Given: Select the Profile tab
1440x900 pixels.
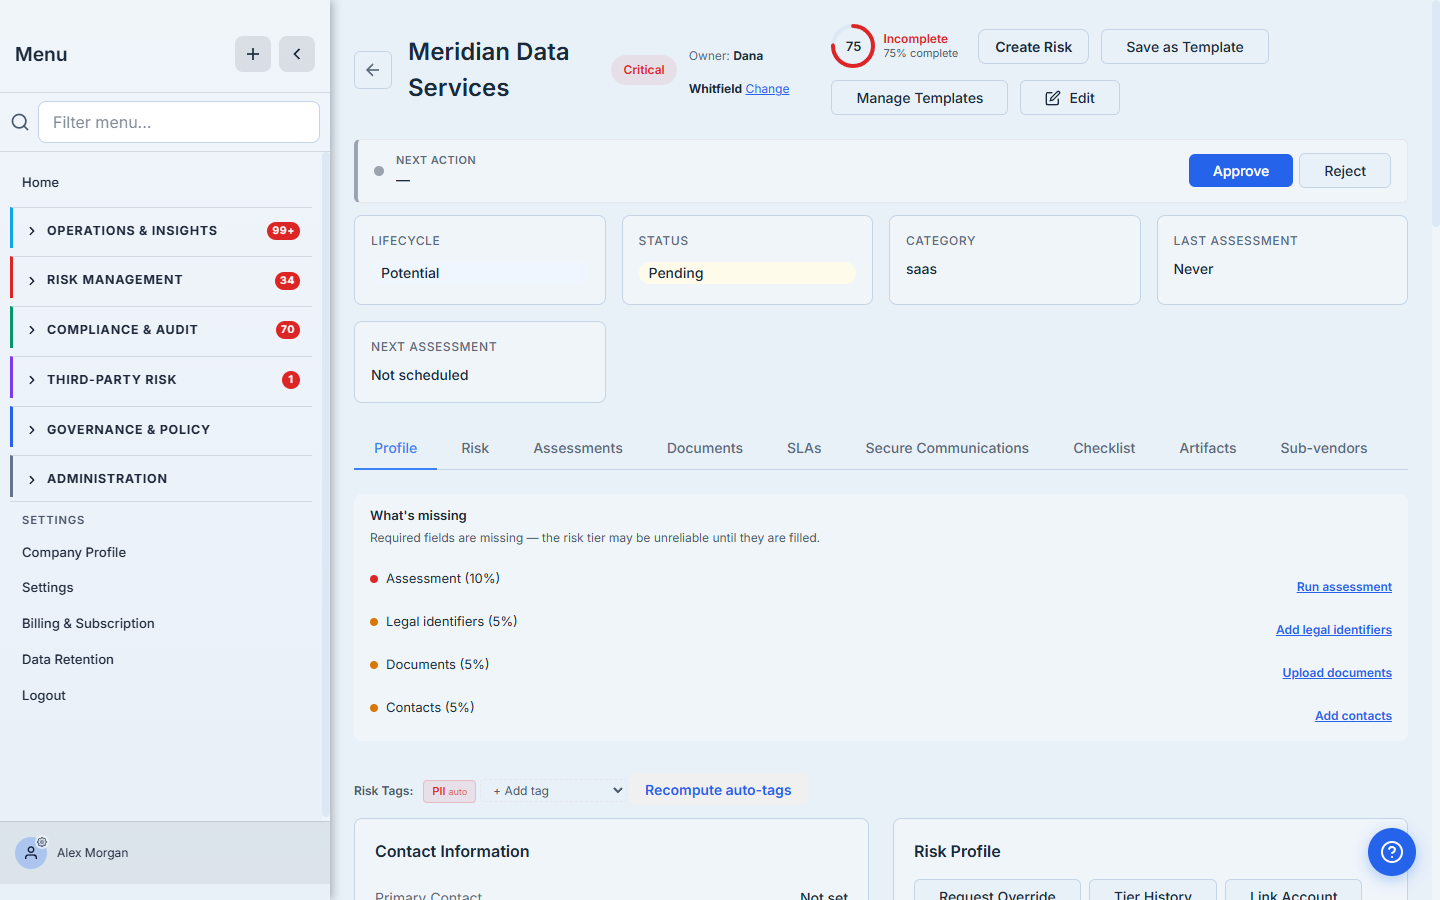Looking at the screenshot, I should click(x=396, y=448).
